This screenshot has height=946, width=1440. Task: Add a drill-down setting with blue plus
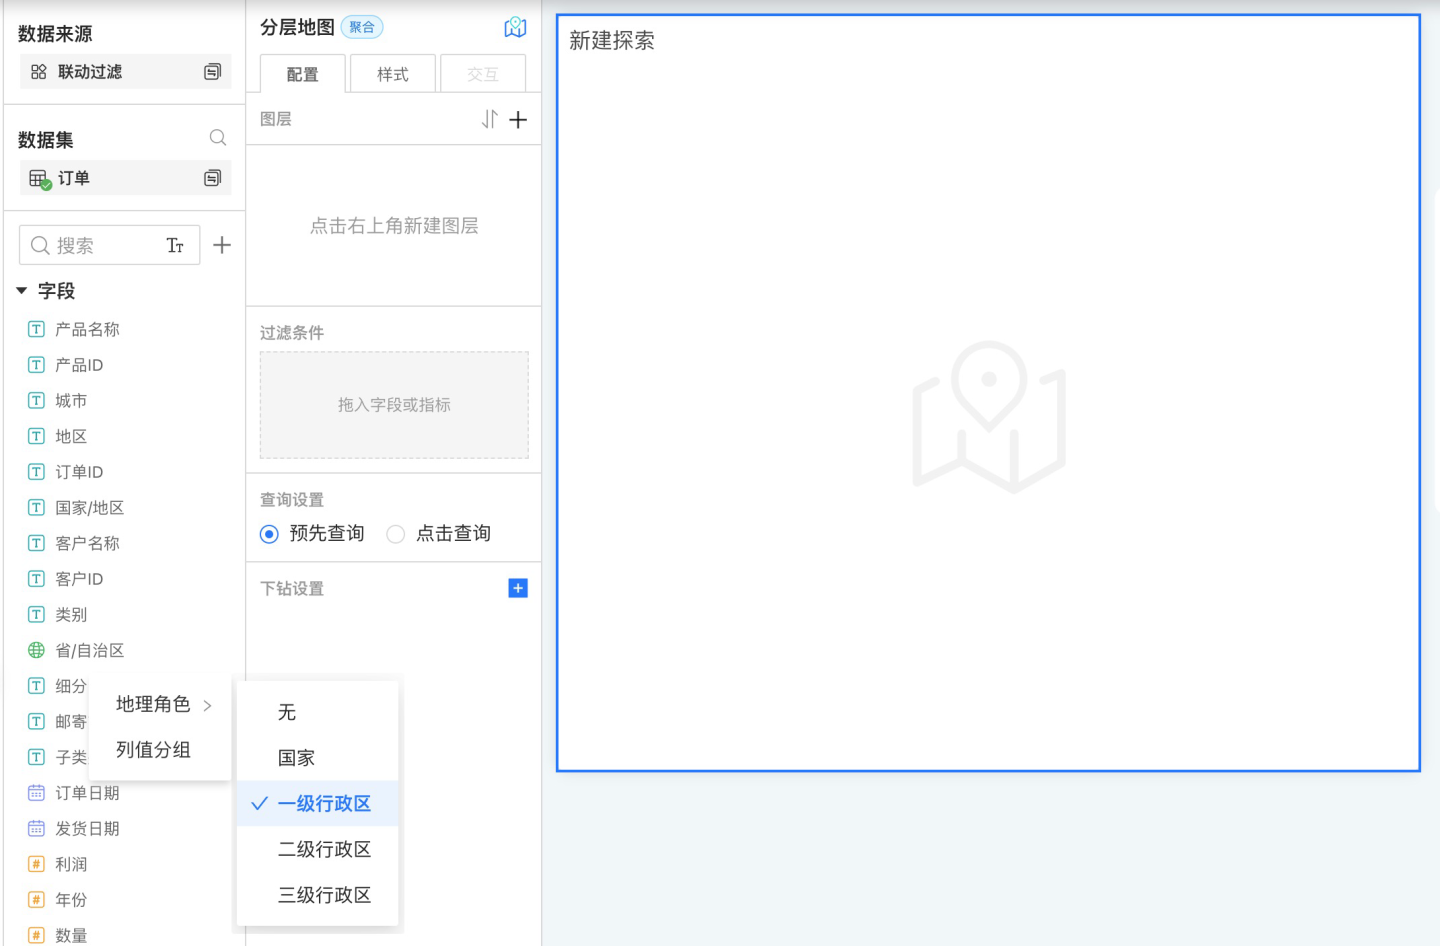pos(518,588)
